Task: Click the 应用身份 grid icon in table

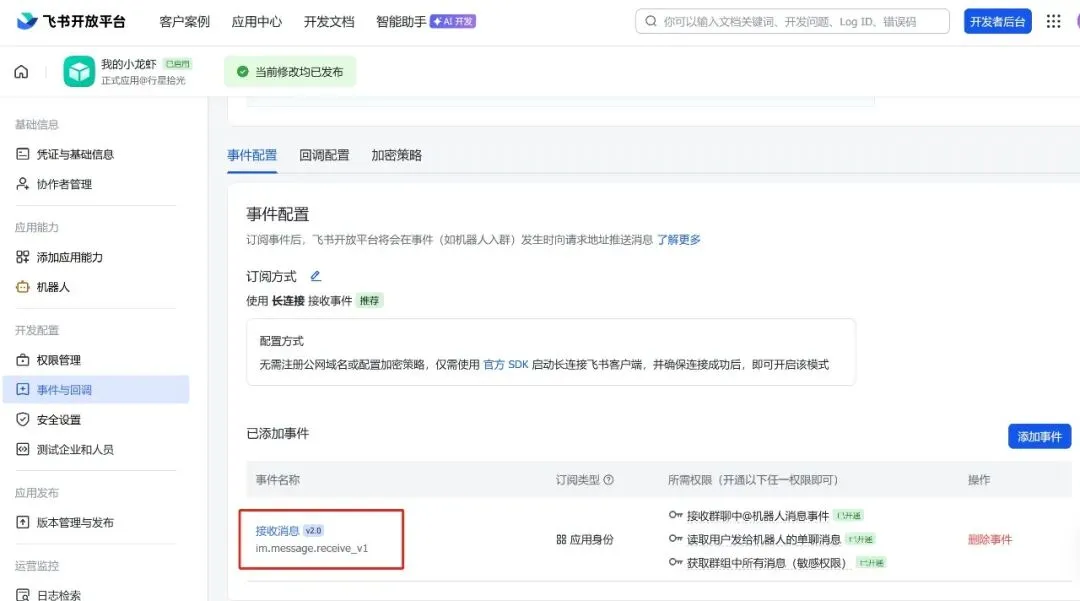Action: coord(561,540)
